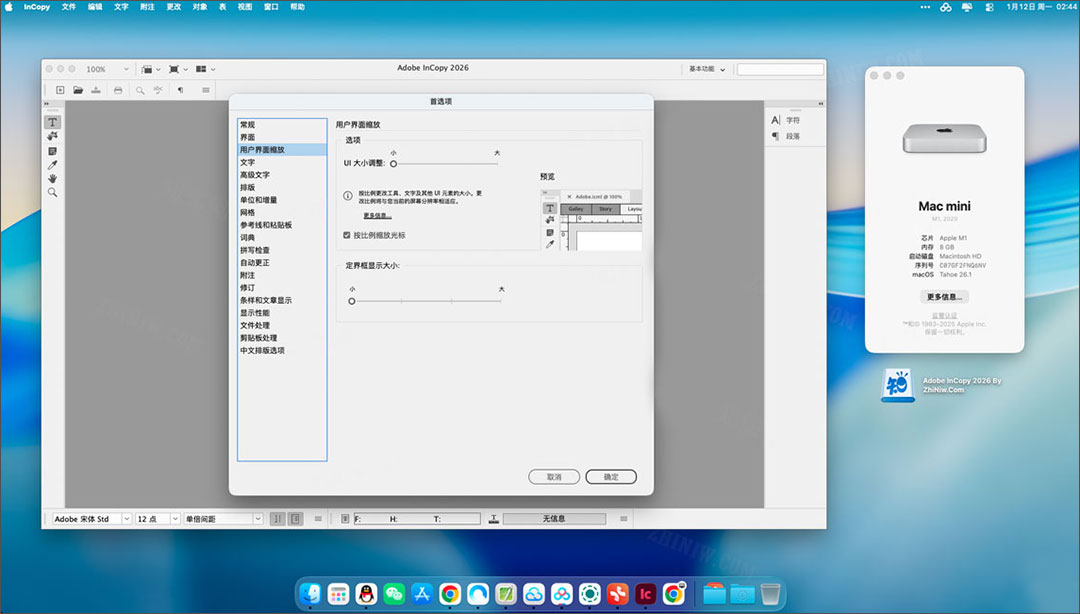The width and height of the screenshot is (1080, 614).
Task: Expand the tools panel double-arrow
Action: click(47, 104)
